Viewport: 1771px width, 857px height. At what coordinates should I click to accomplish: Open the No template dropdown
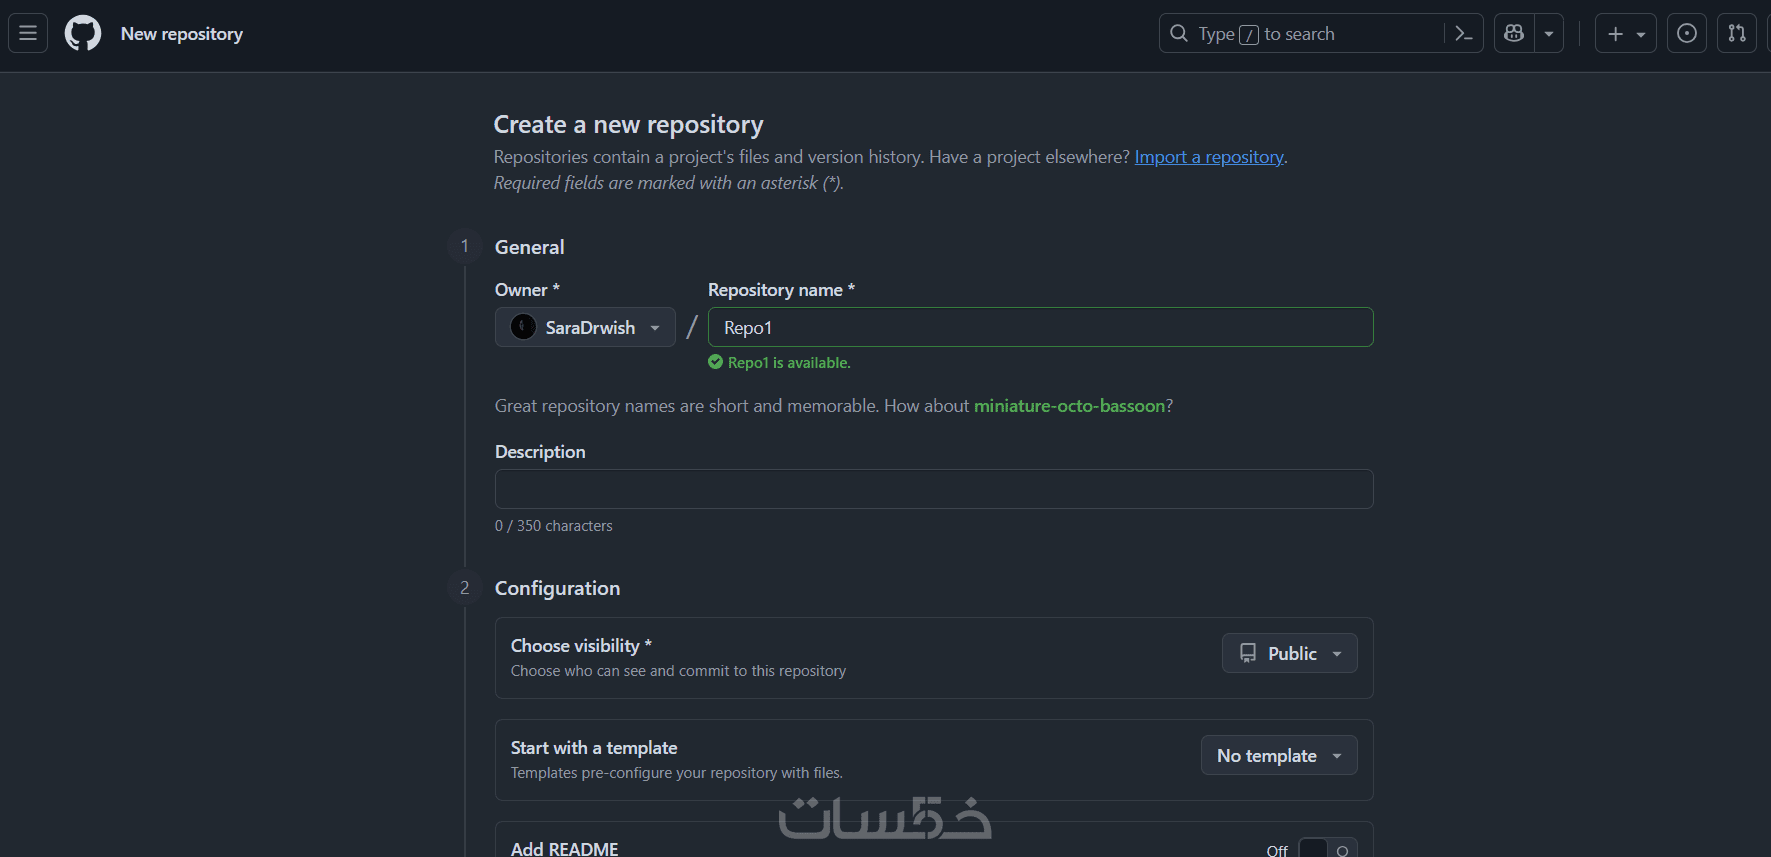coord(1278,755)
